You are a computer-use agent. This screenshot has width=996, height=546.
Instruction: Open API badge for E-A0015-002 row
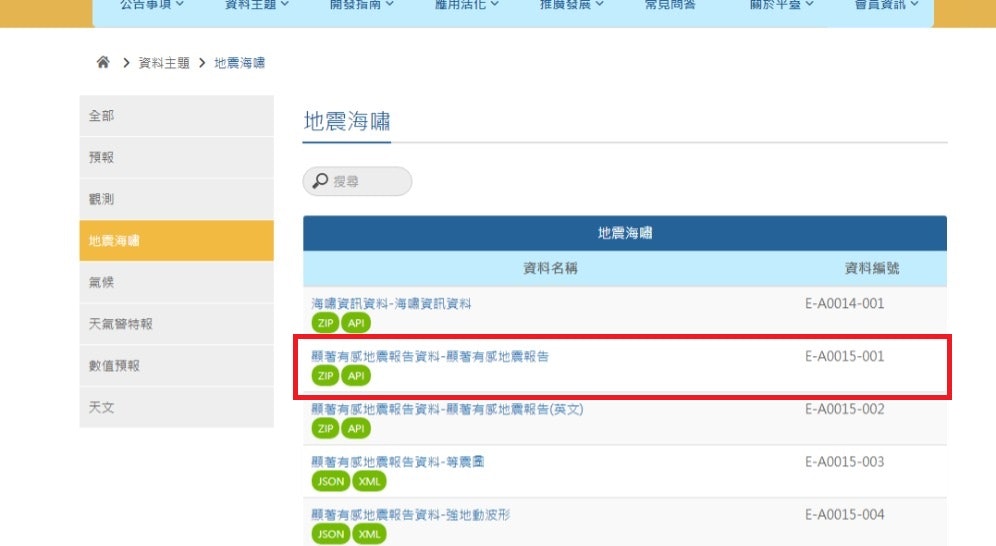click(356, 428)
